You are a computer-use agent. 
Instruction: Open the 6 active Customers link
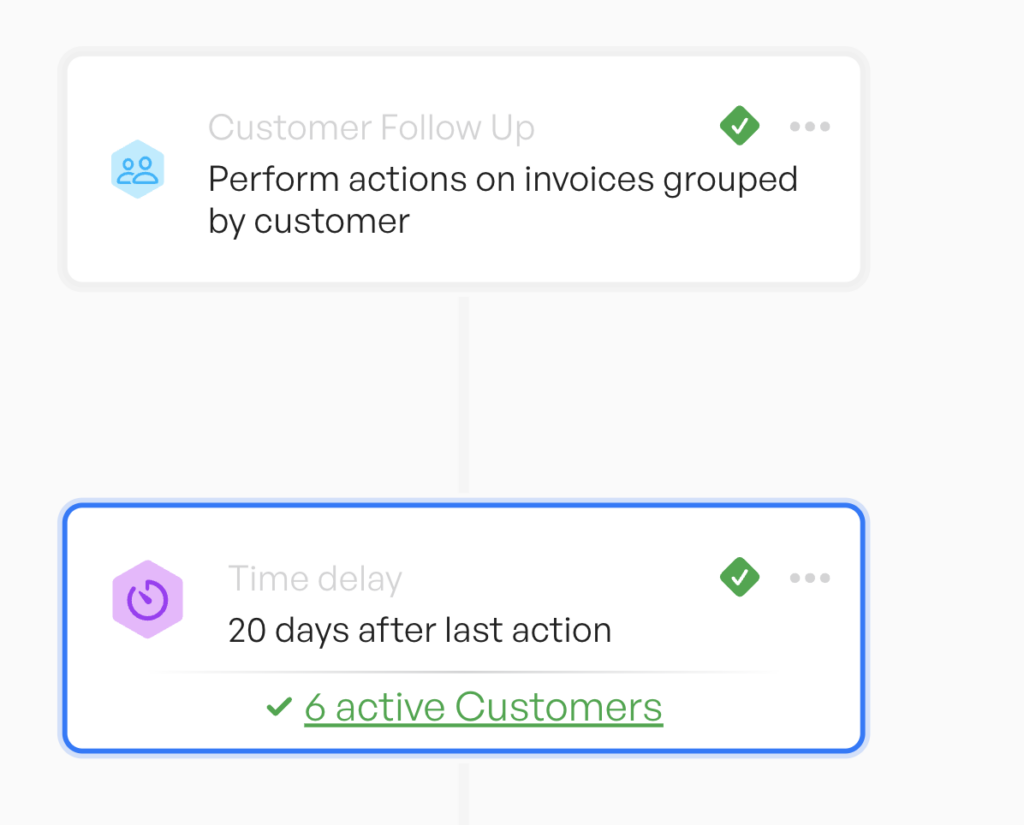click(483, 707)
